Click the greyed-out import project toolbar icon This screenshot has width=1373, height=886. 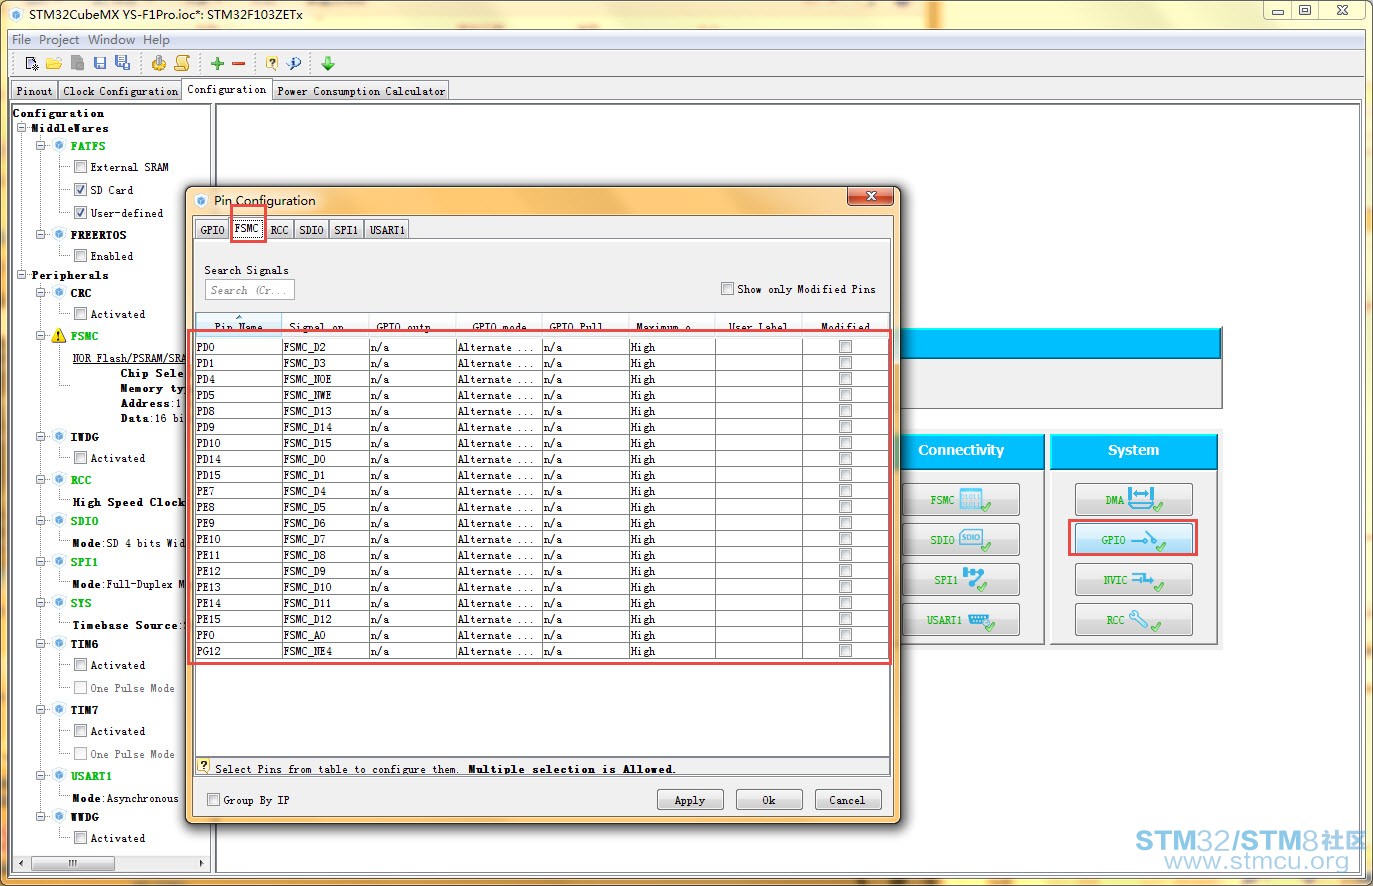pyautogui.click(x=77, y=63)
